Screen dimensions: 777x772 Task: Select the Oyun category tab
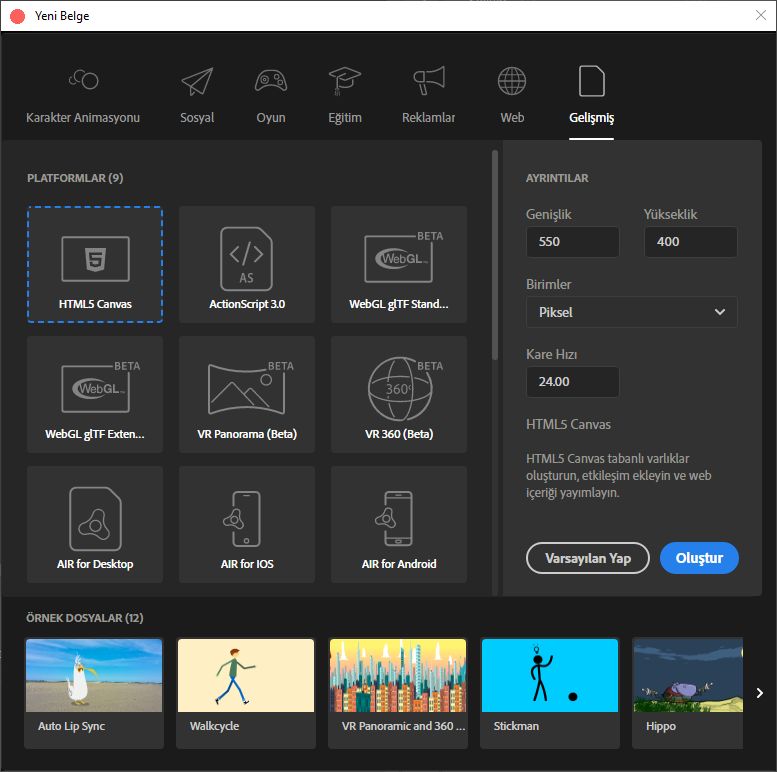tap(271, 96)
